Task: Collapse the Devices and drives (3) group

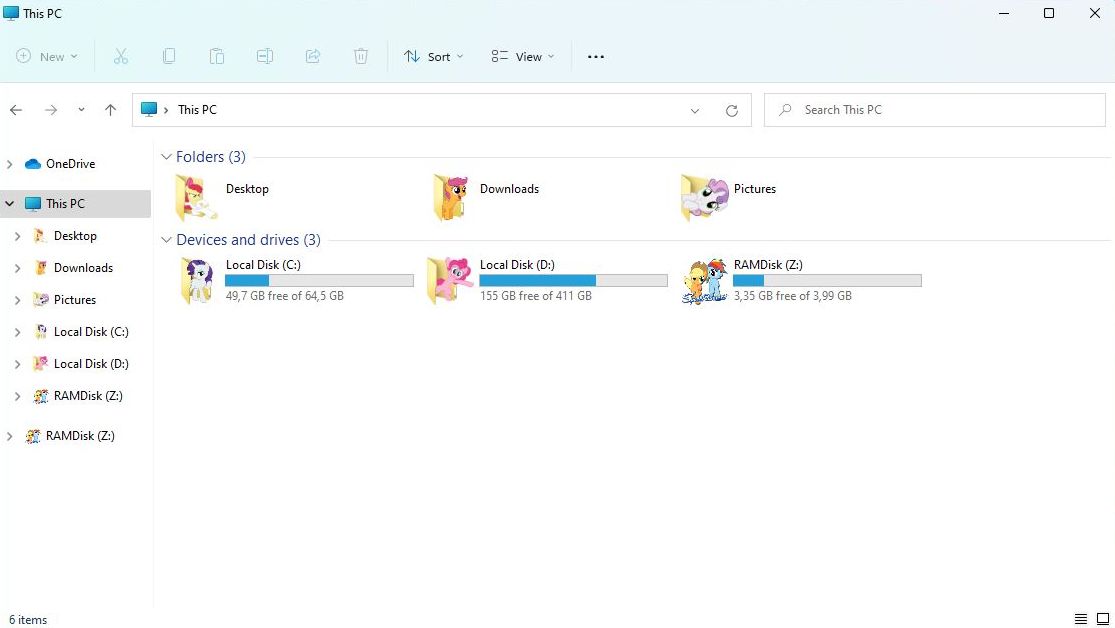Action: point(166,240)
